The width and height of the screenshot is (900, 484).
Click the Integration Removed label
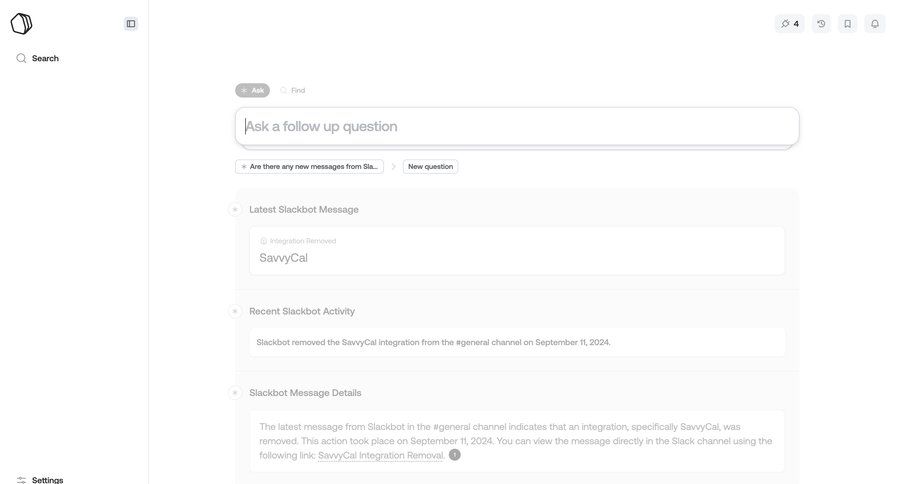302,241
